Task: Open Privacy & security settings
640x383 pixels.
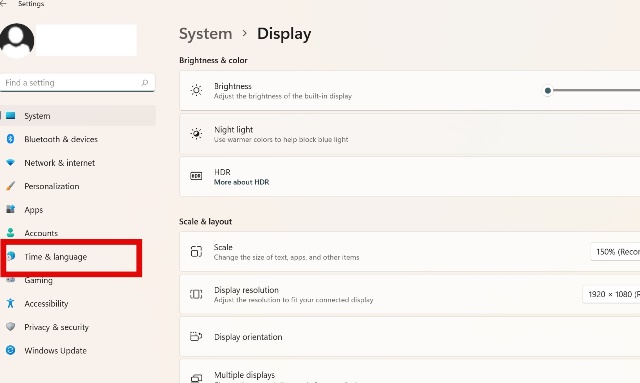Action: tap(78, 327)
